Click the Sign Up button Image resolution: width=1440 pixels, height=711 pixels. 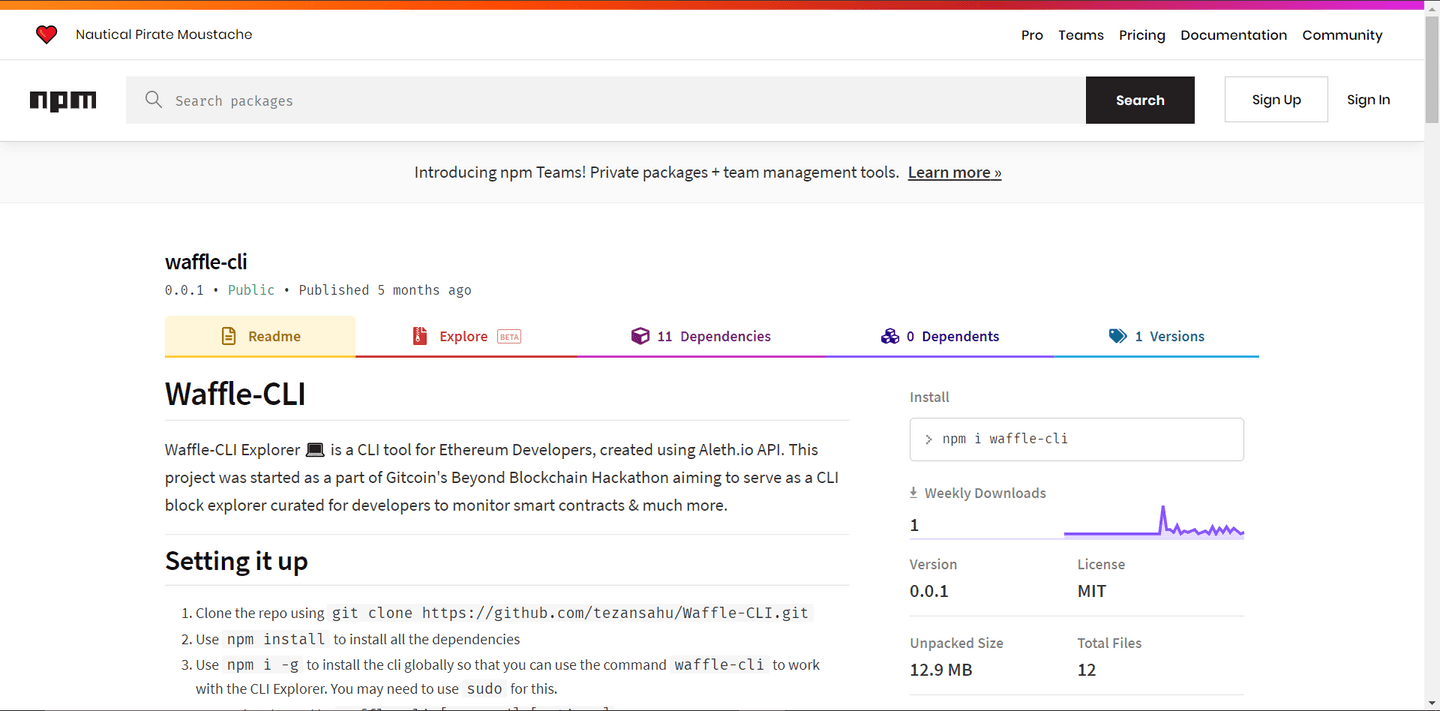tap(1276, 100)
